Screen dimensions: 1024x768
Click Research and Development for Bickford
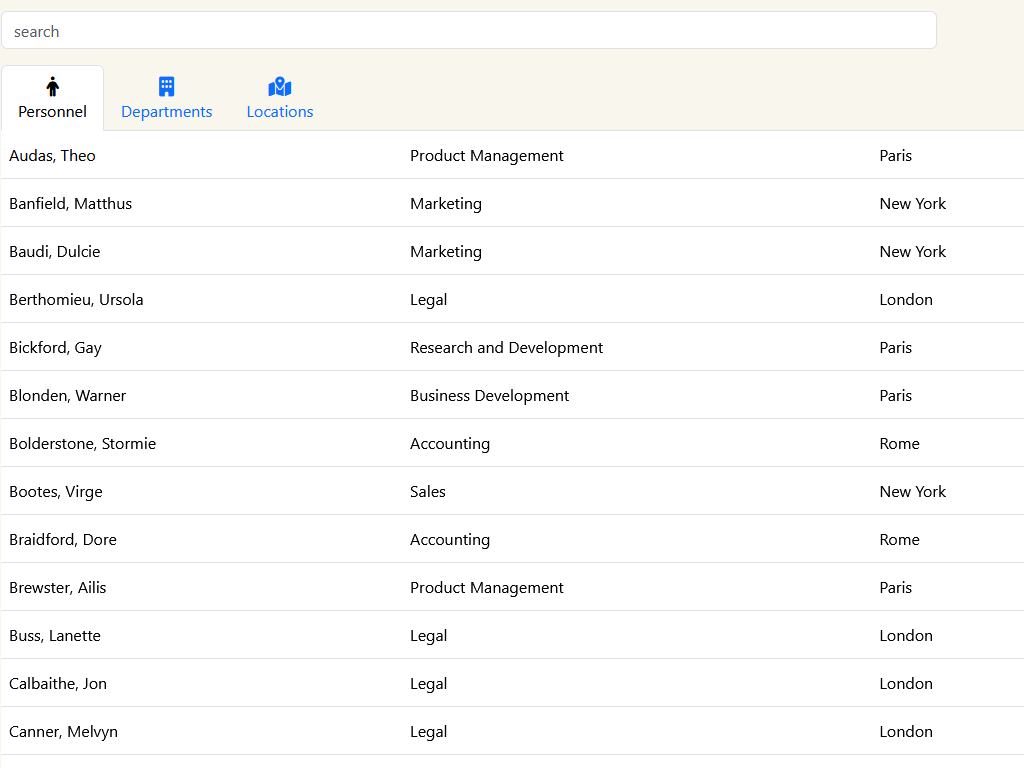506,348
